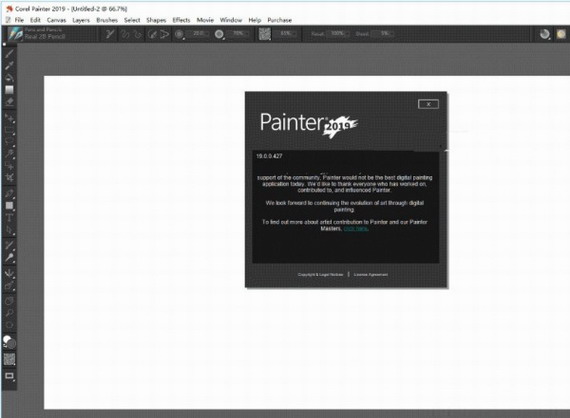Click the gray sphere icon in property bar
The height and width of the screenshot is (418, 570).
tap(544, 34)
